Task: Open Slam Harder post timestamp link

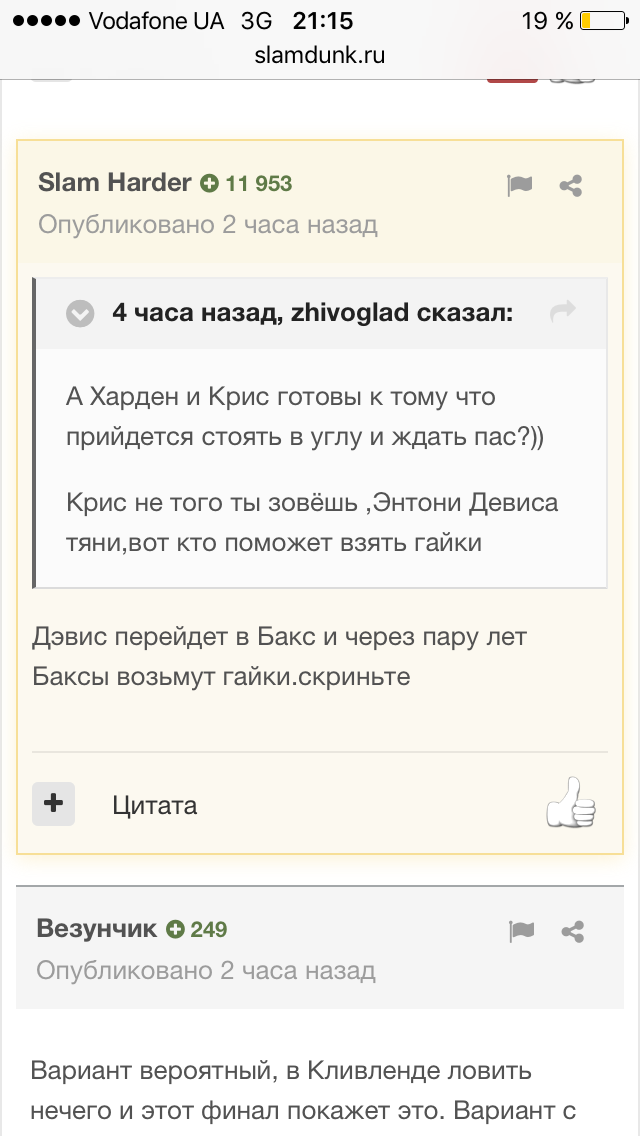Action: pyautogui.click(x=208, y=225)
